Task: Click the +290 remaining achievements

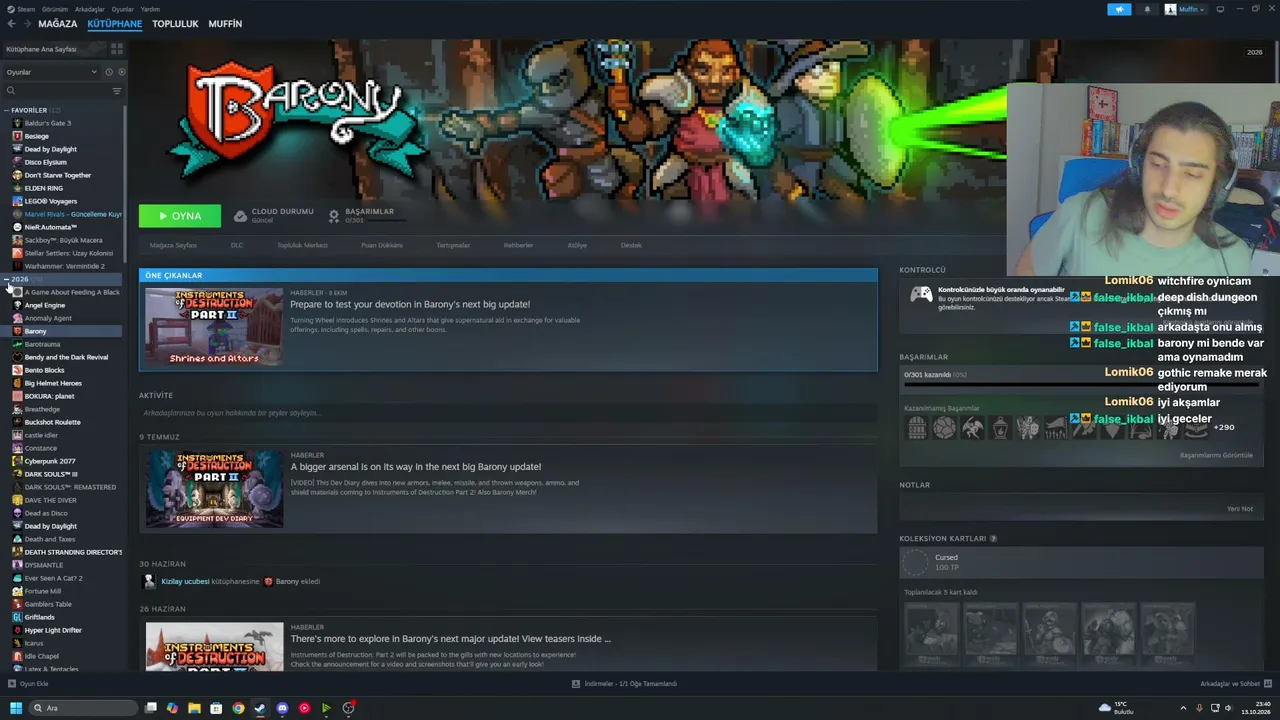Action: click(1224, 428)
